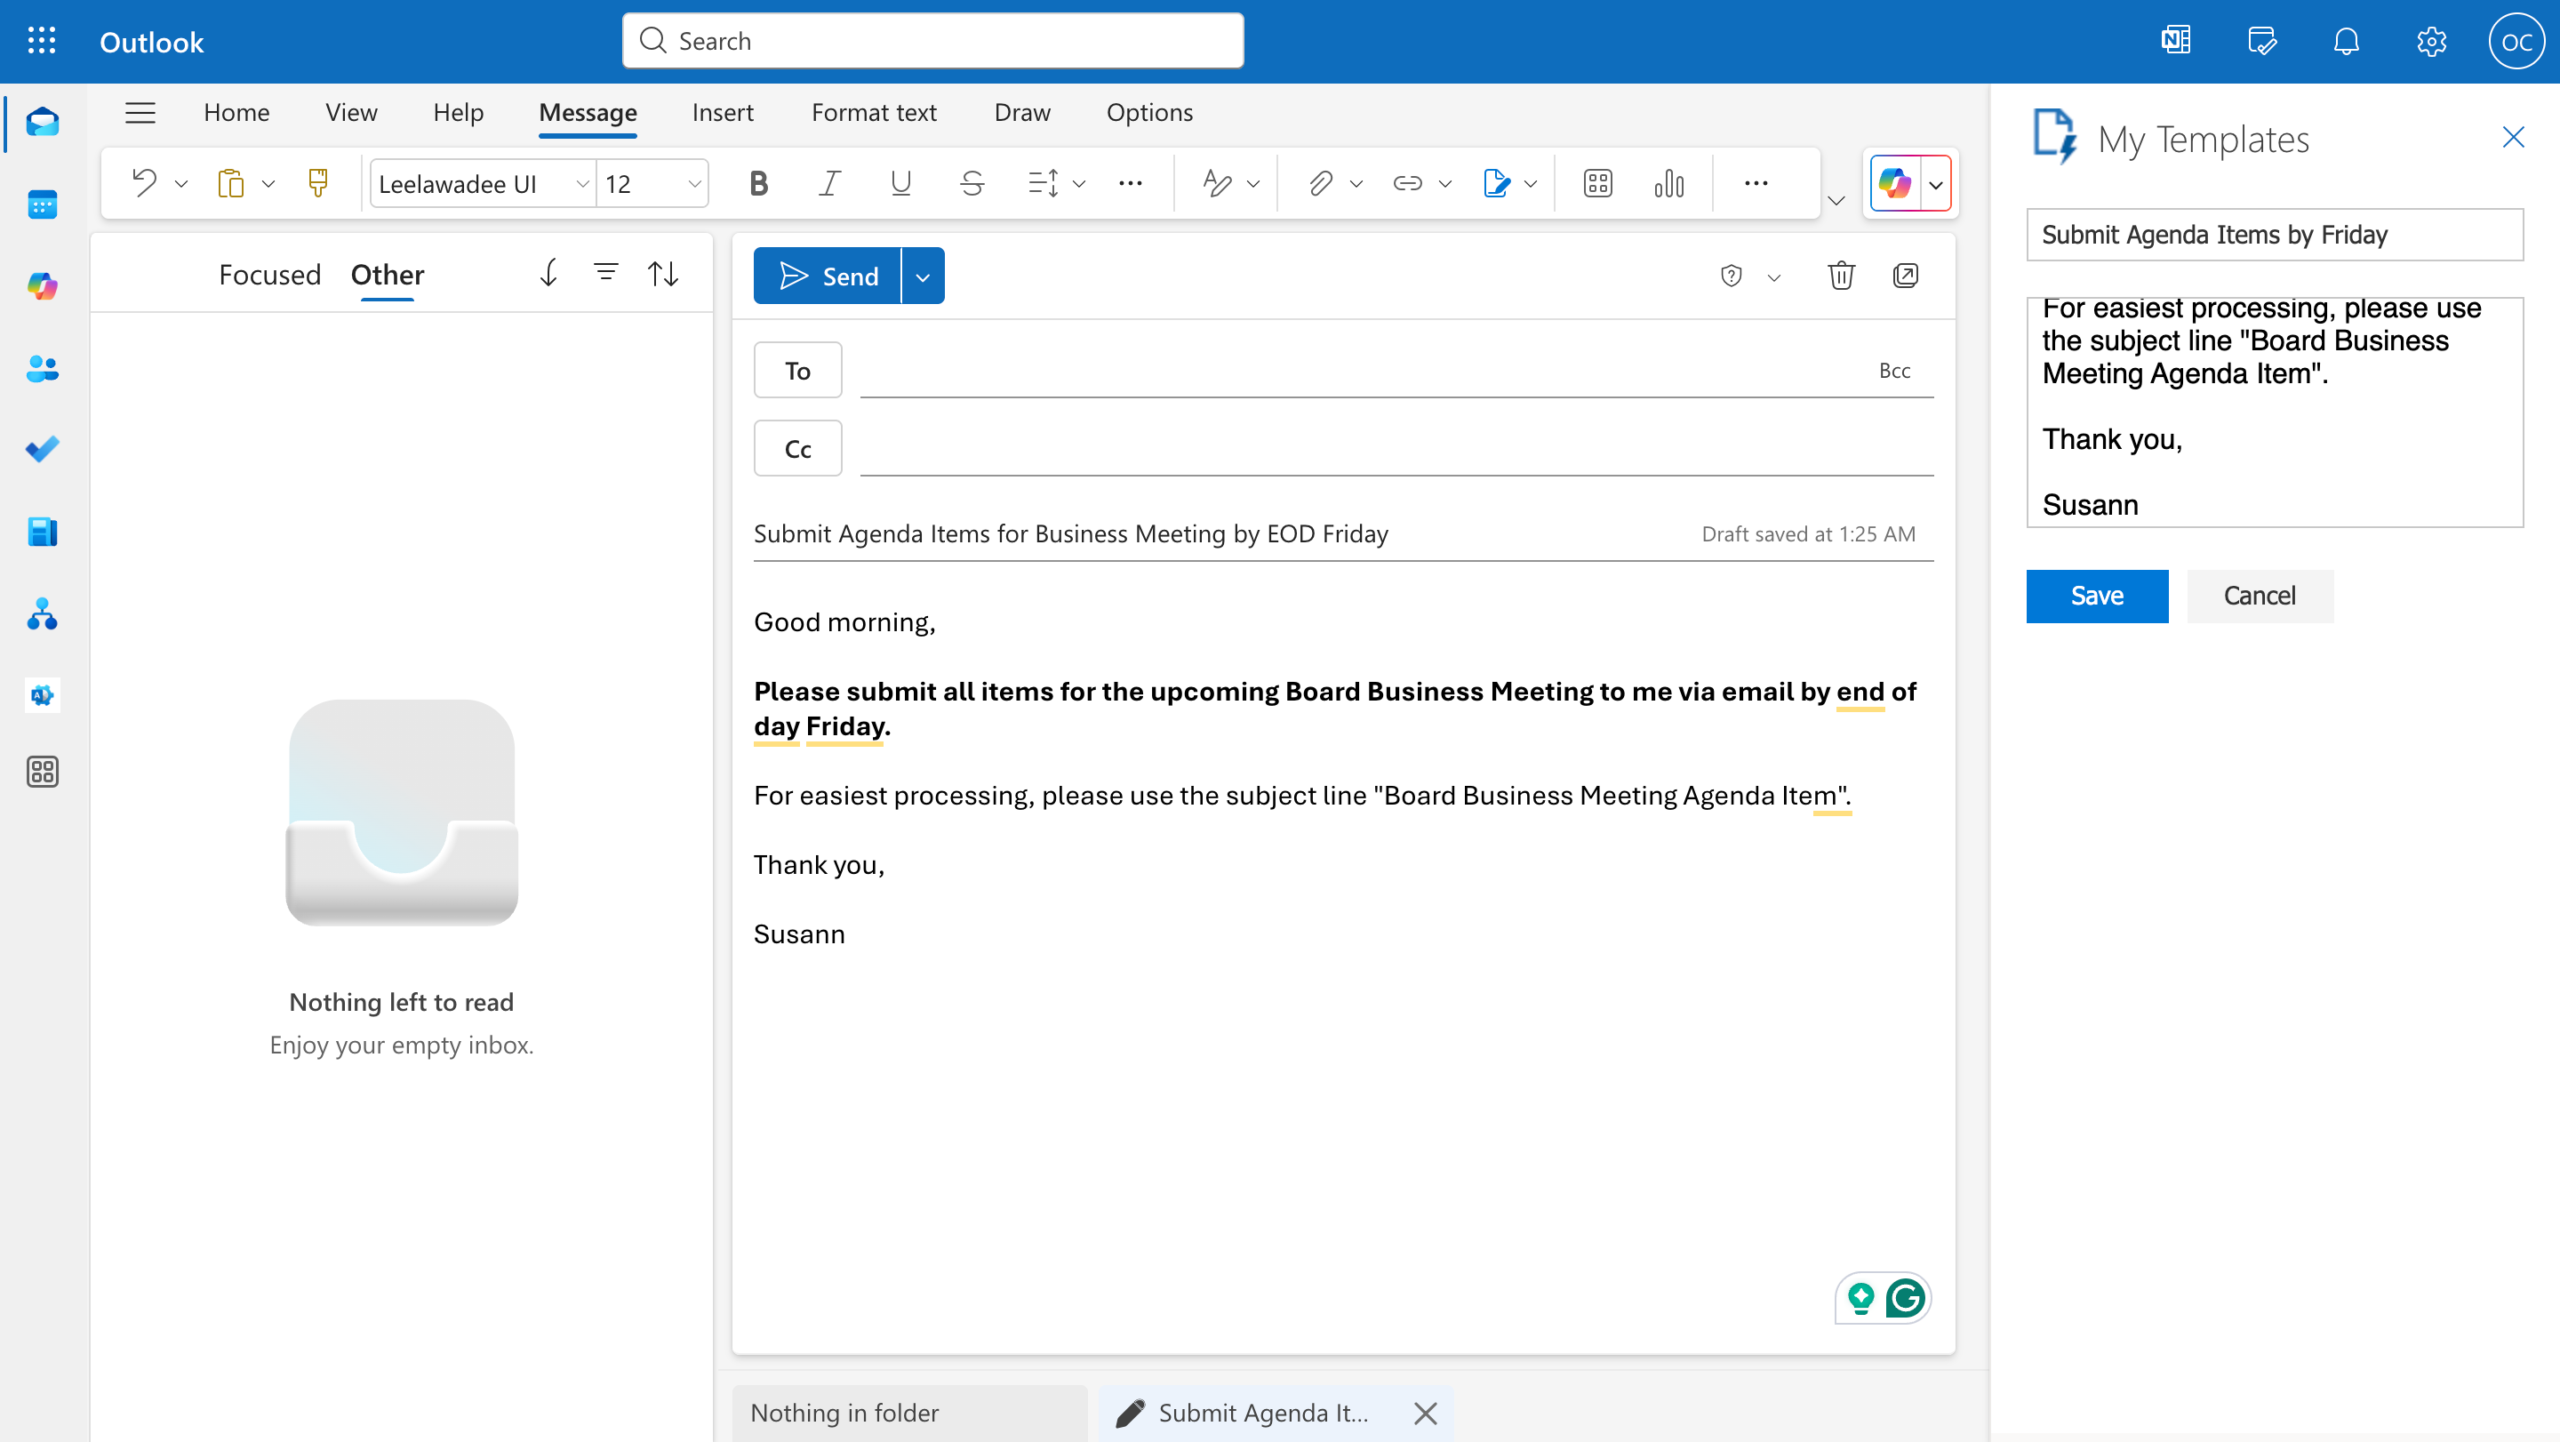
Task: Discard draft with trash icon
Action: pos(1841,275)
